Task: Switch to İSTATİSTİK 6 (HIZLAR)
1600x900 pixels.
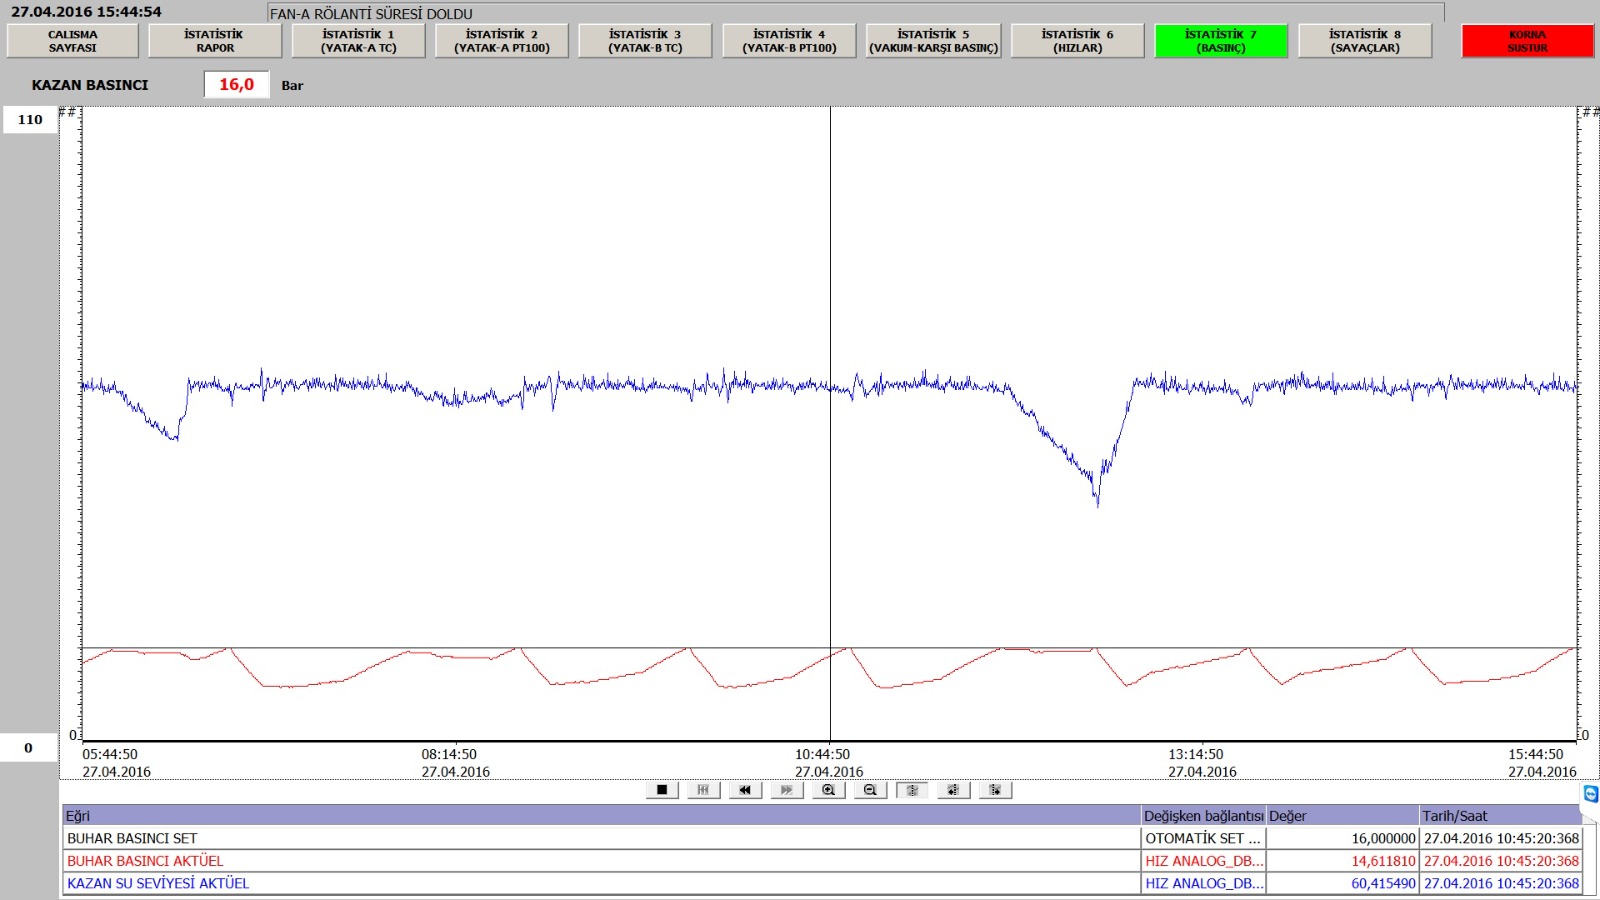Action: pos(1077,41)
